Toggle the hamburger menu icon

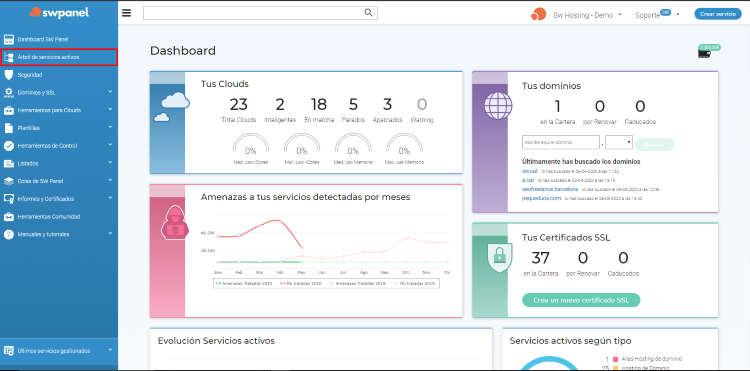click(x=126, y=13)
